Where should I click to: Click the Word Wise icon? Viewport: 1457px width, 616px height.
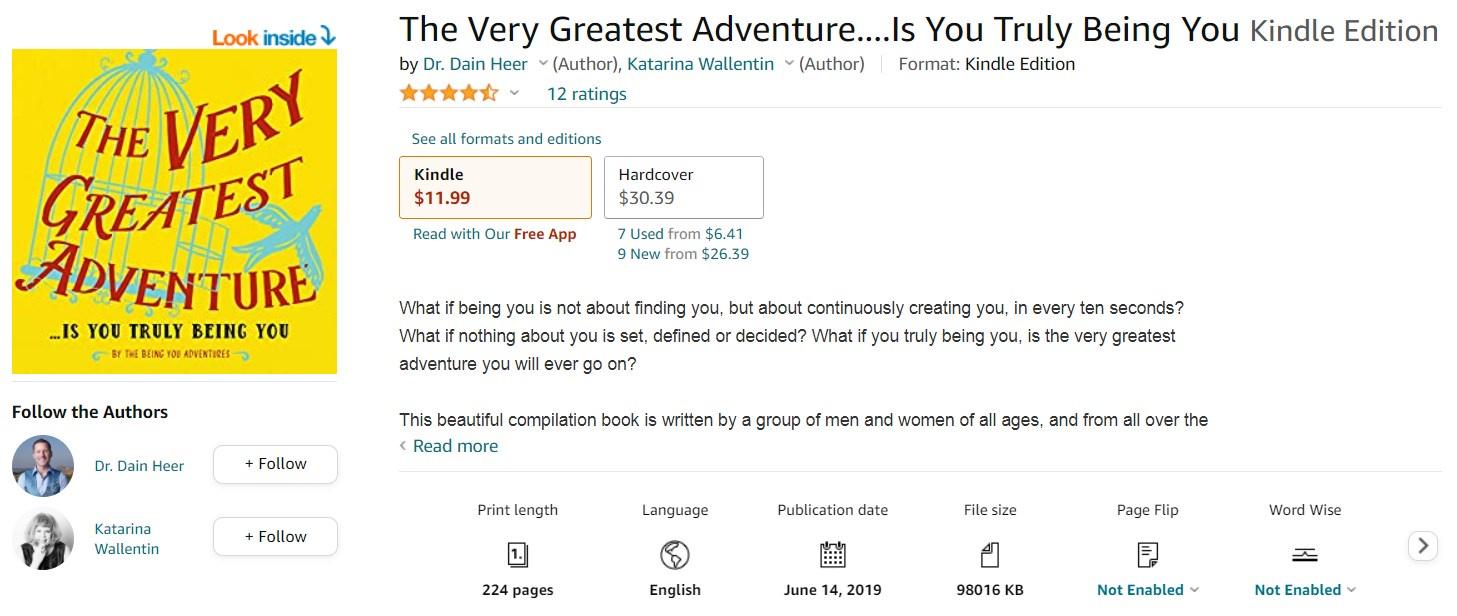[x=1305, y=555]
